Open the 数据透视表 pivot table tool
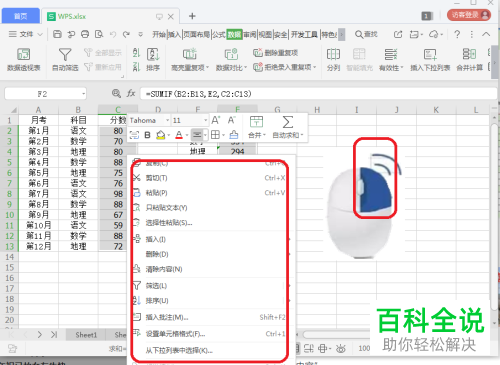The image size is (500, 365). (24, 59)
